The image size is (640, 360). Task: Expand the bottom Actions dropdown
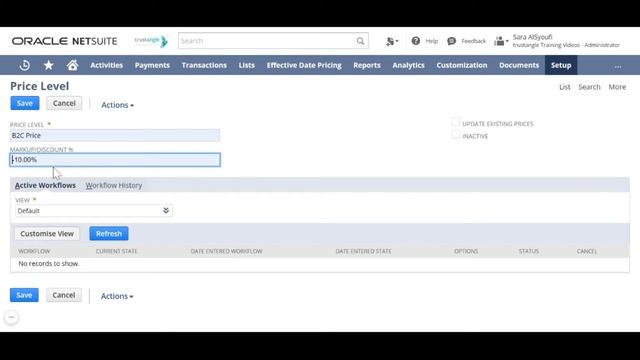(117, 296)
